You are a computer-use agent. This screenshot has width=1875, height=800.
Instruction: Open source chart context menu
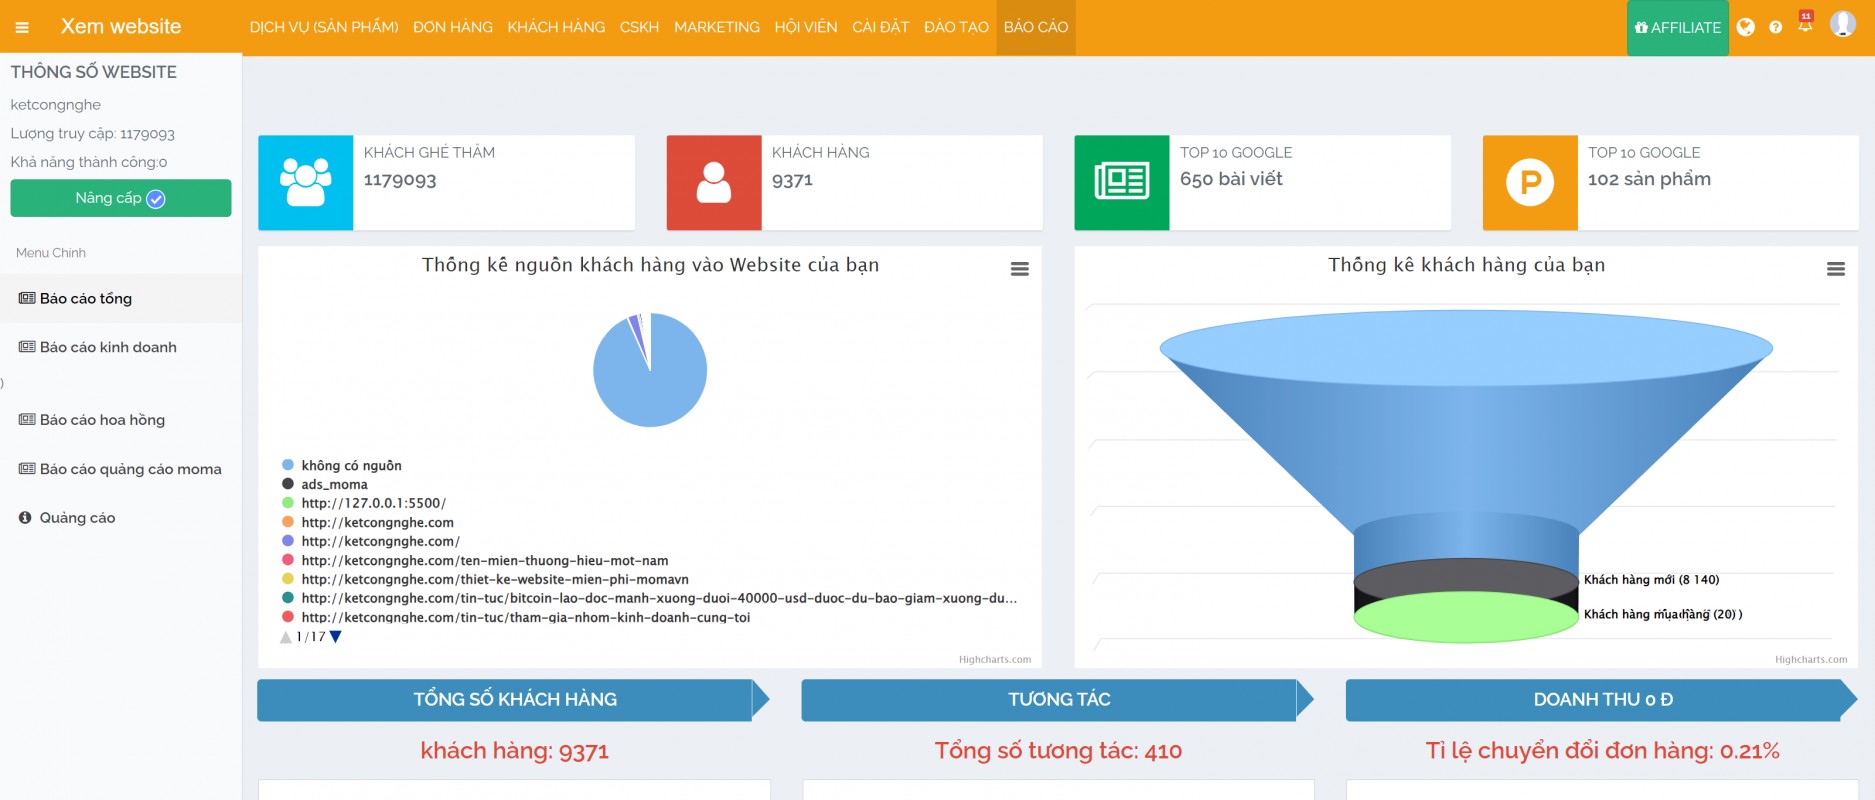point(1020,269)
